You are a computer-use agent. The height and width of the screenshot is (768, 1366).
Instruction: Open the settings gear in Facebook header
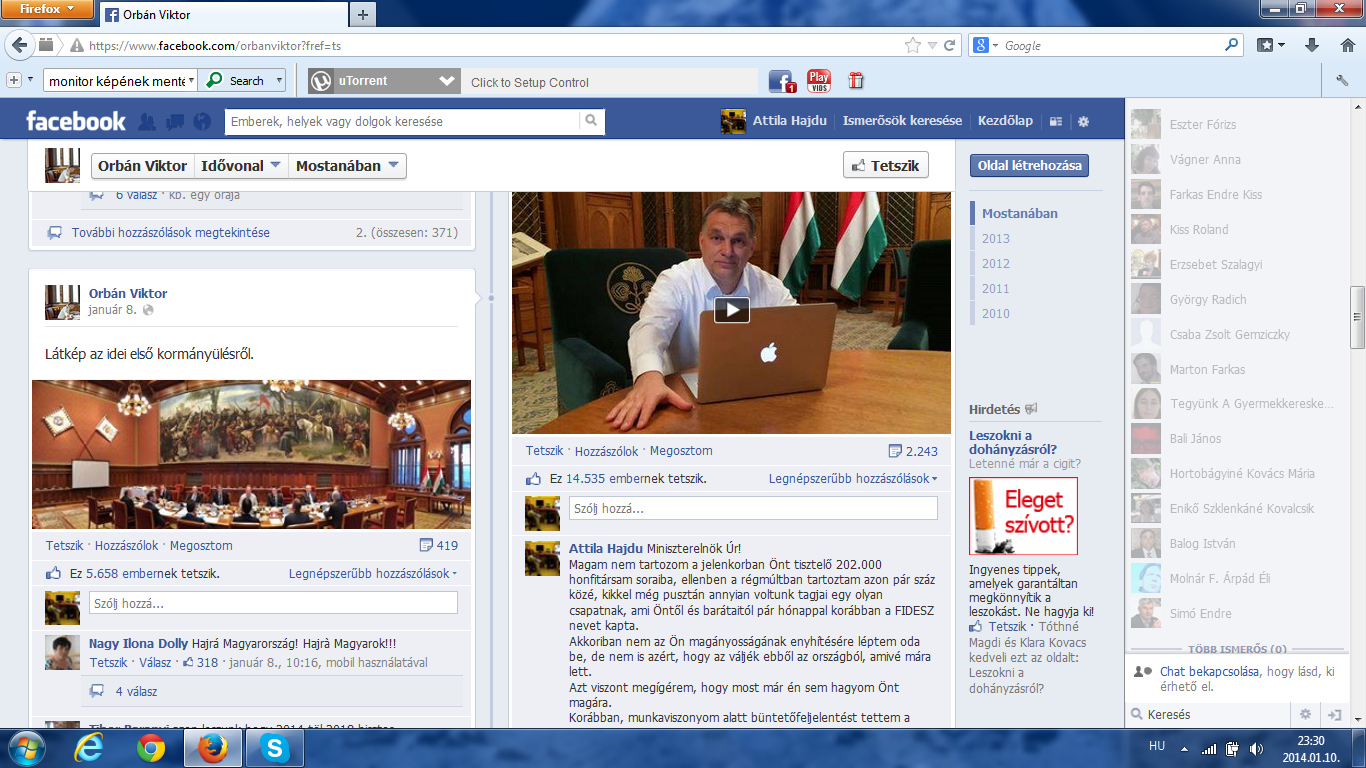pyautogui.click(x=1083, y=121)
